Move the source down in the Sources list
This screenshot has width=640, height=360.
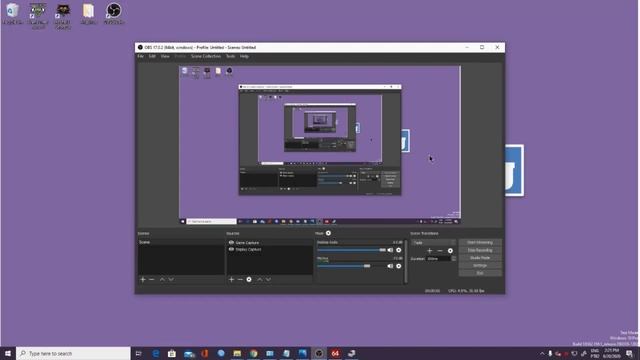pyautogui.click(x=268, y=280)
